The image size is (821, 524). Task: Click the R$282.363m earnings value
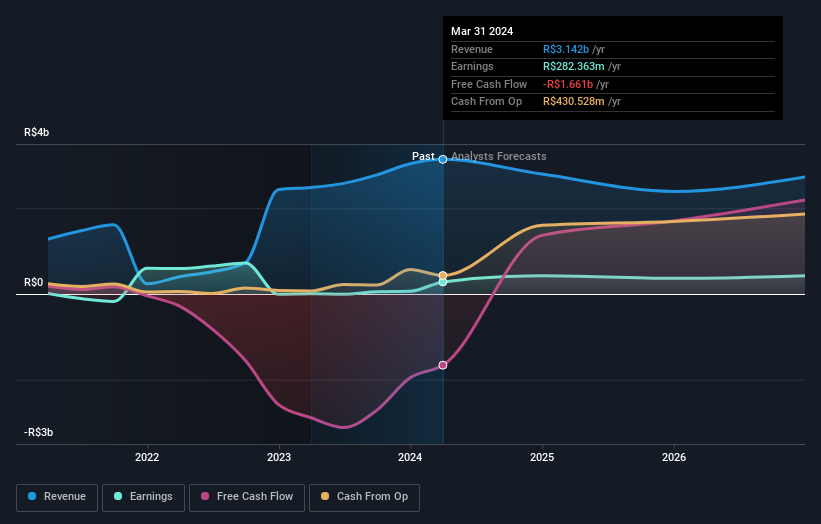[574, 66]
